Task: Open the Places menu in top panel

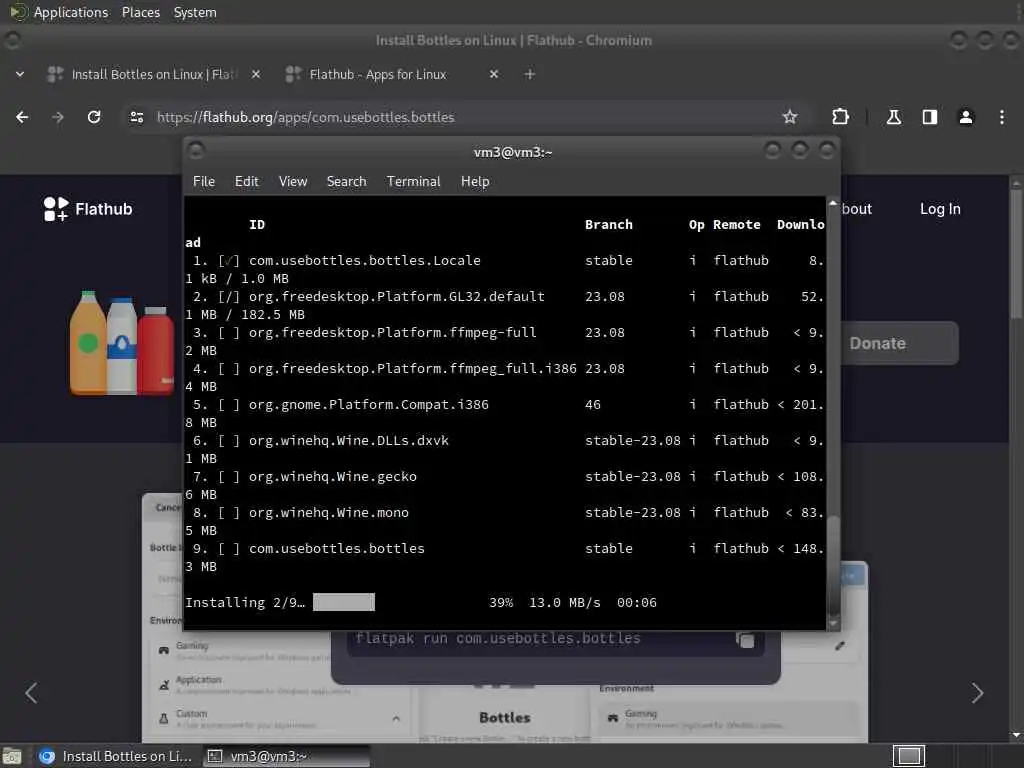Action: click(140, 12)
